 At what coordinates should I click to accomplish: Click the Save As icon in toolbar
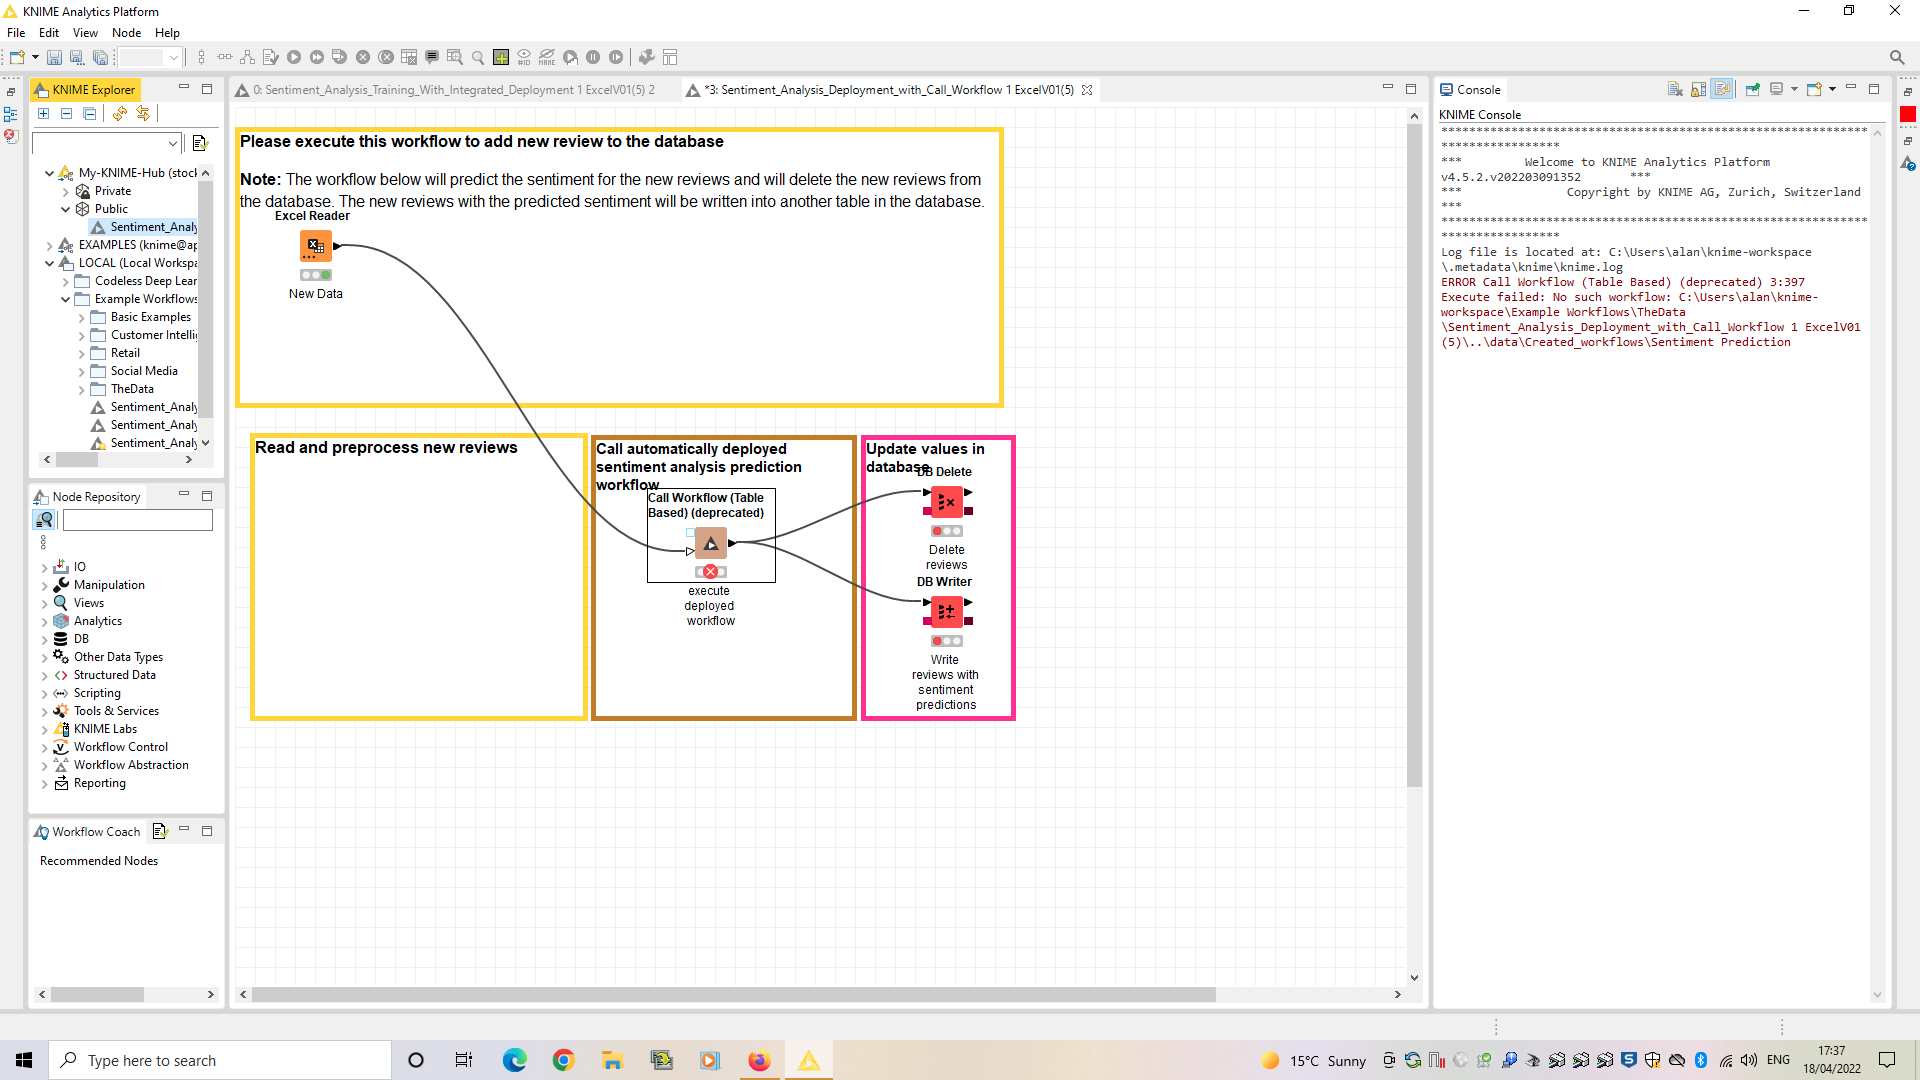(x=77, y=57)
